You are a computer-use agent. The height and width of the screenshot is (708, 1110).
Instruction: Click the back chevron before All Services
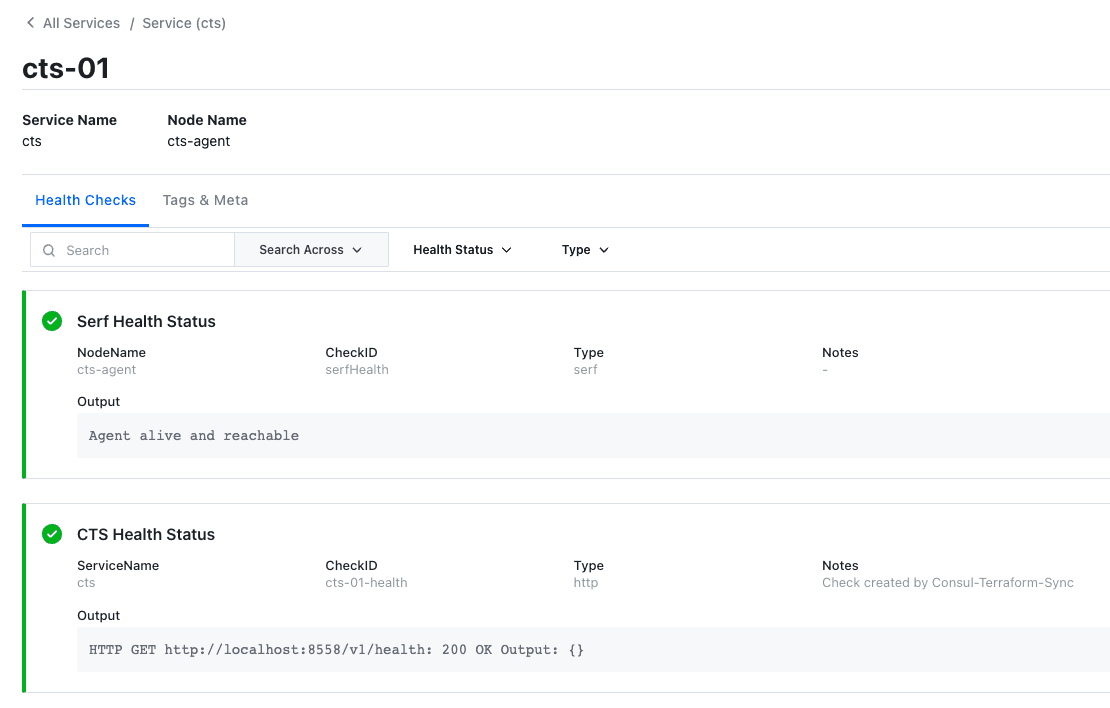pyautogui.click(x=30, y=23)
